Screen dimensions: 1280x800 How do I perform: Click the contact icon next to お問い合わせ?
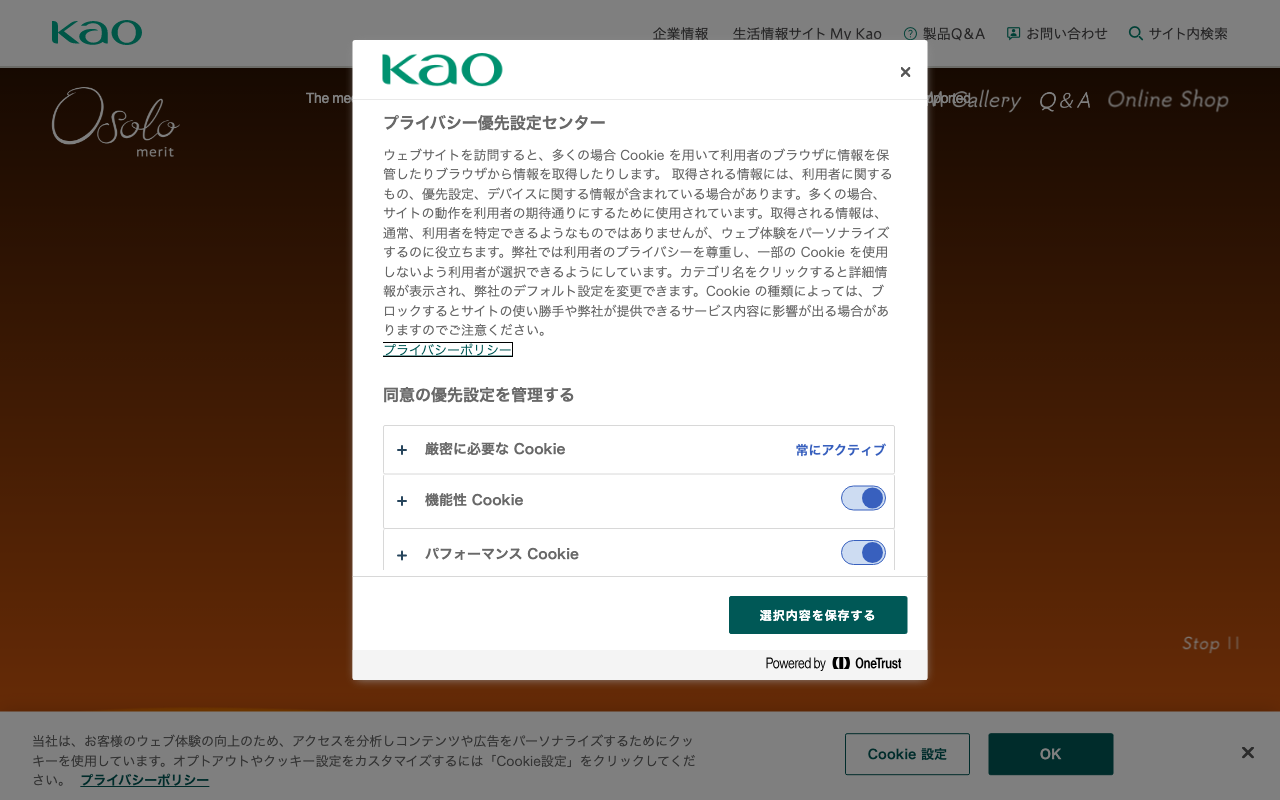(1014, 33)
